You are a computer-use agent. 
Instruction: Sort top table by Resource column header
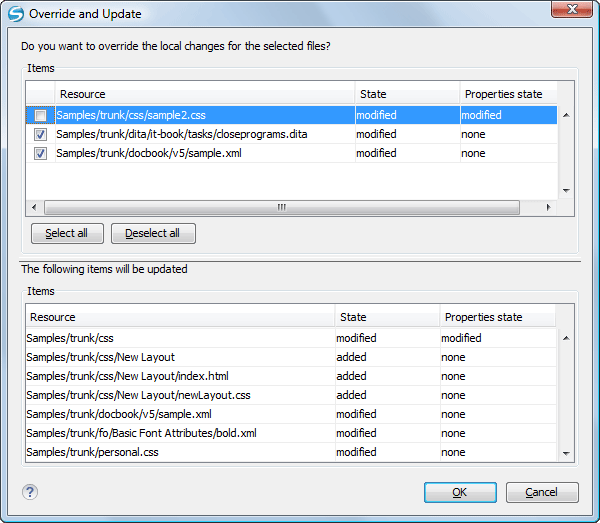pos(205,94)
